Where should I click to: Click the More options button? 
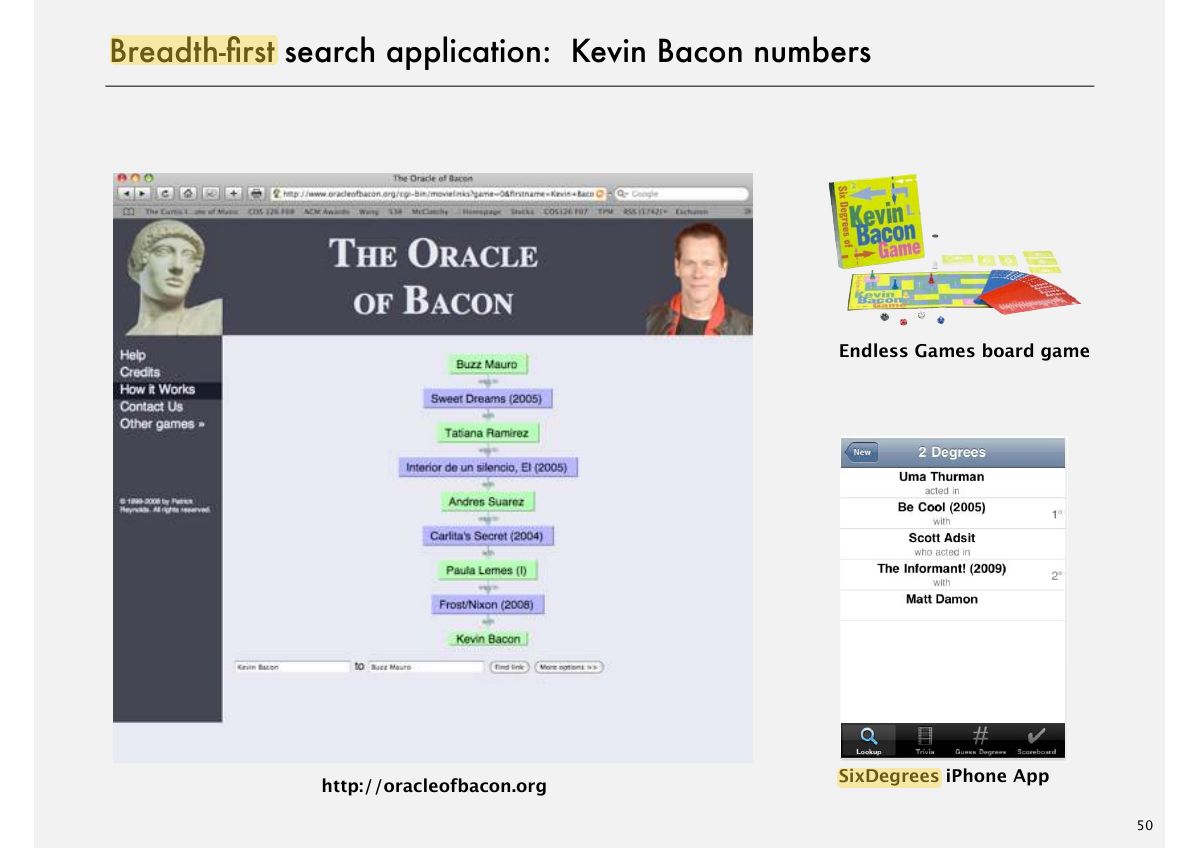click(x=569, y=667)
